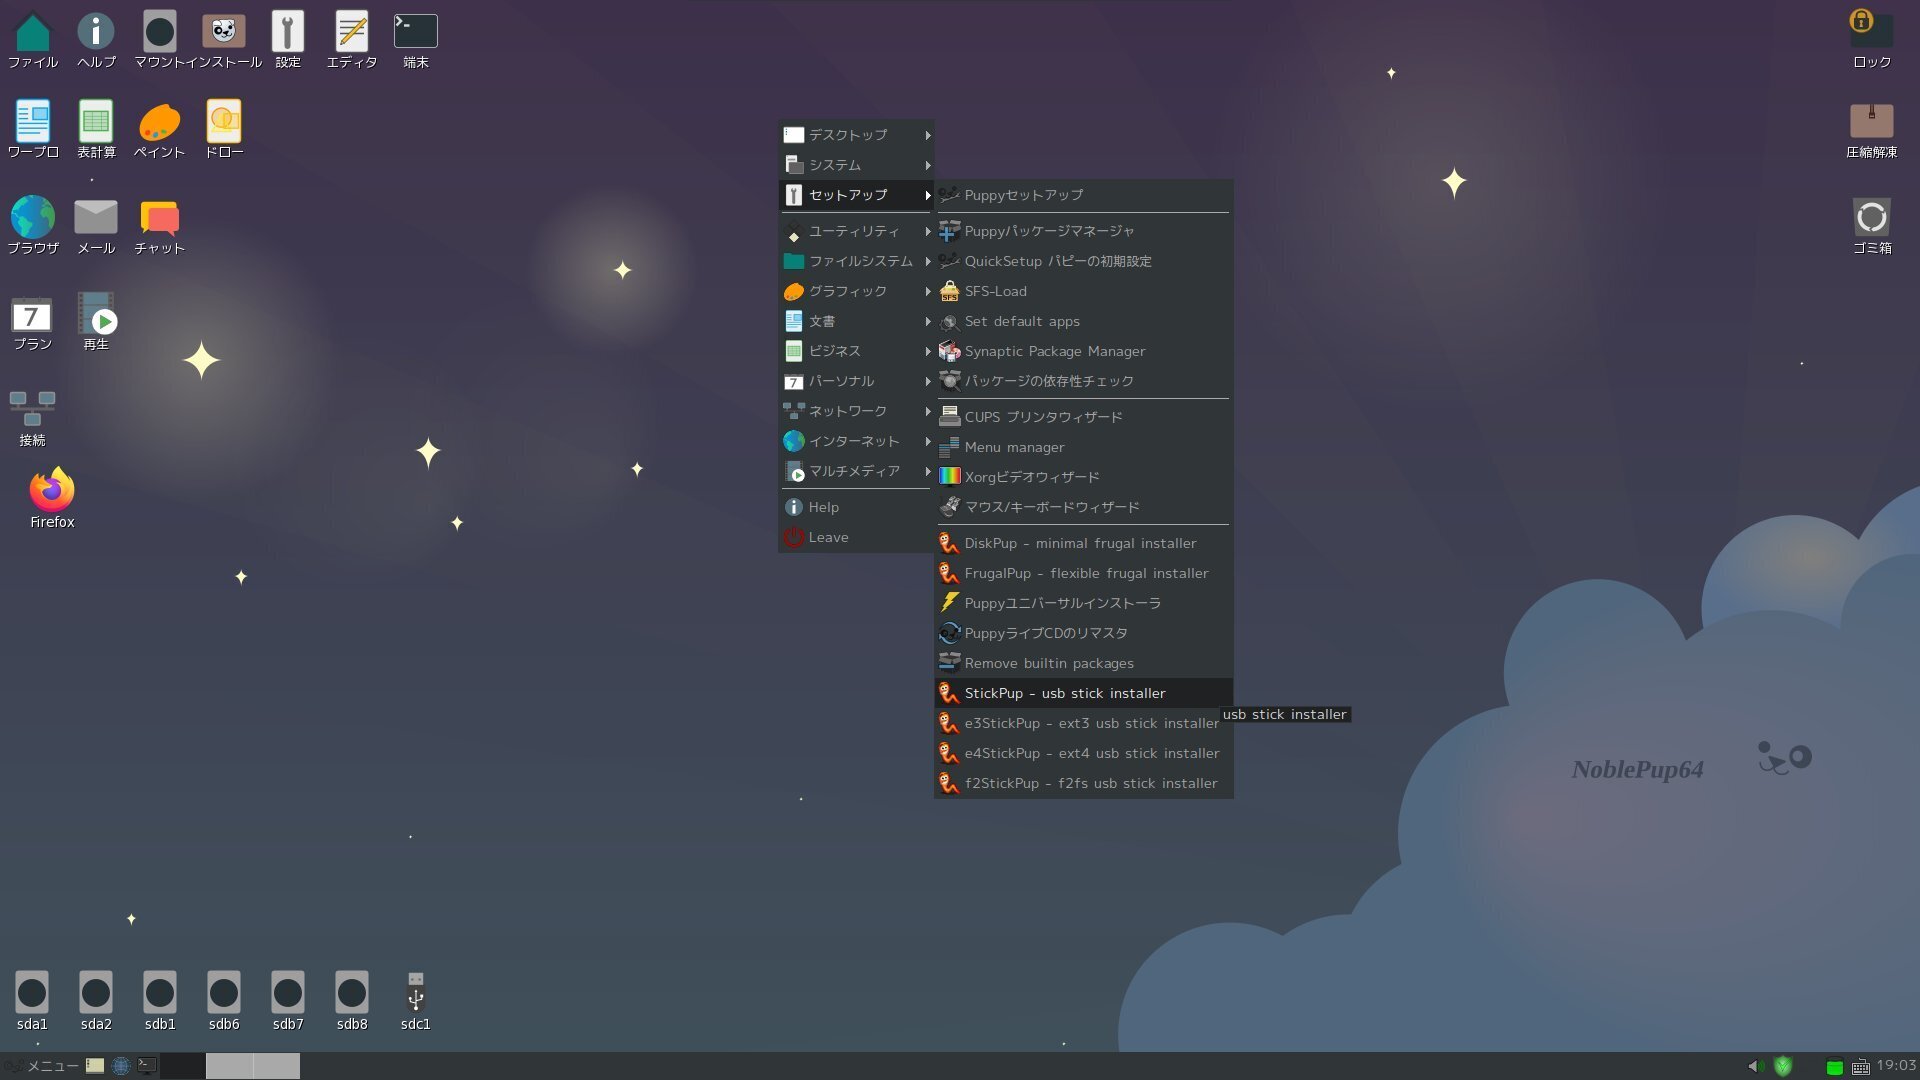Select StickPup usb stick installer entry

[1064, 693]
